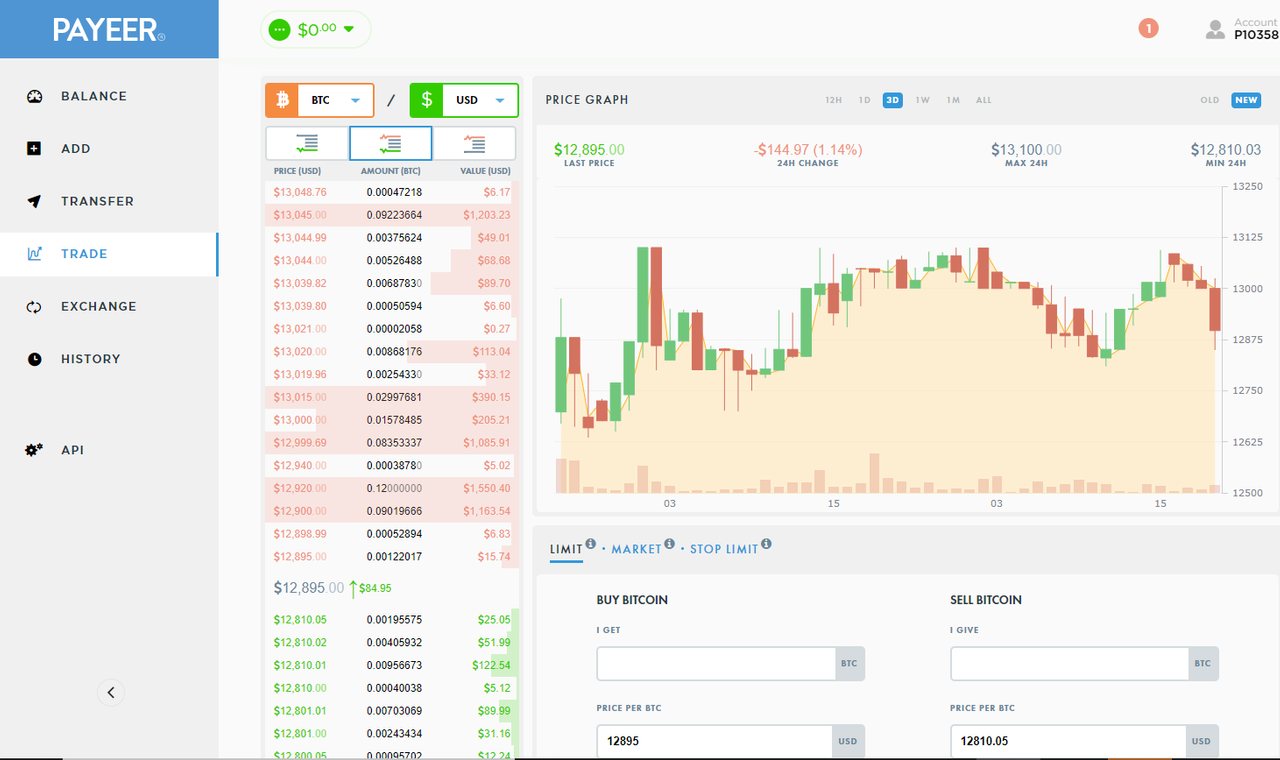Expand the $0.00 balance dropdown
This screenshot has height=760, width=1280.
tap(316, 29)
